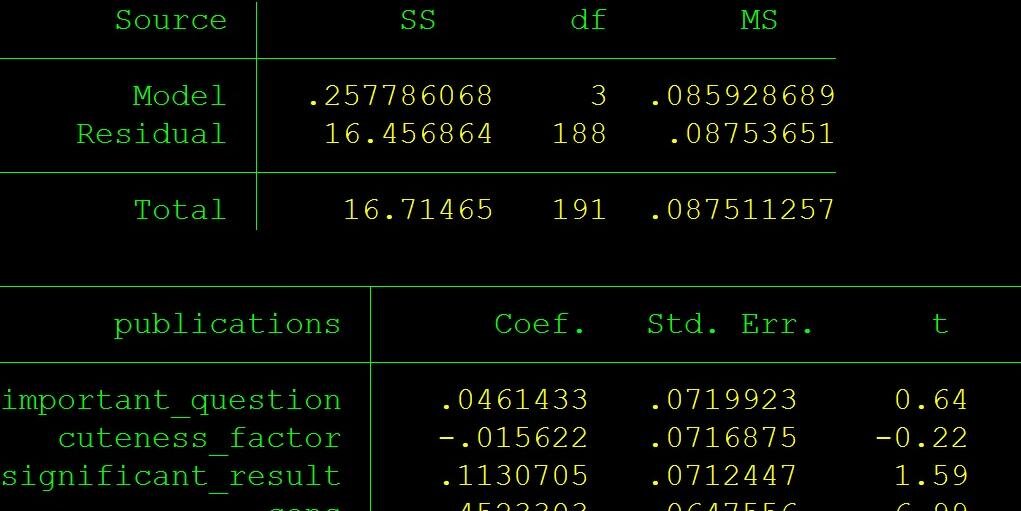
Task: Click standard error .0716875
Action: (723, 437)
